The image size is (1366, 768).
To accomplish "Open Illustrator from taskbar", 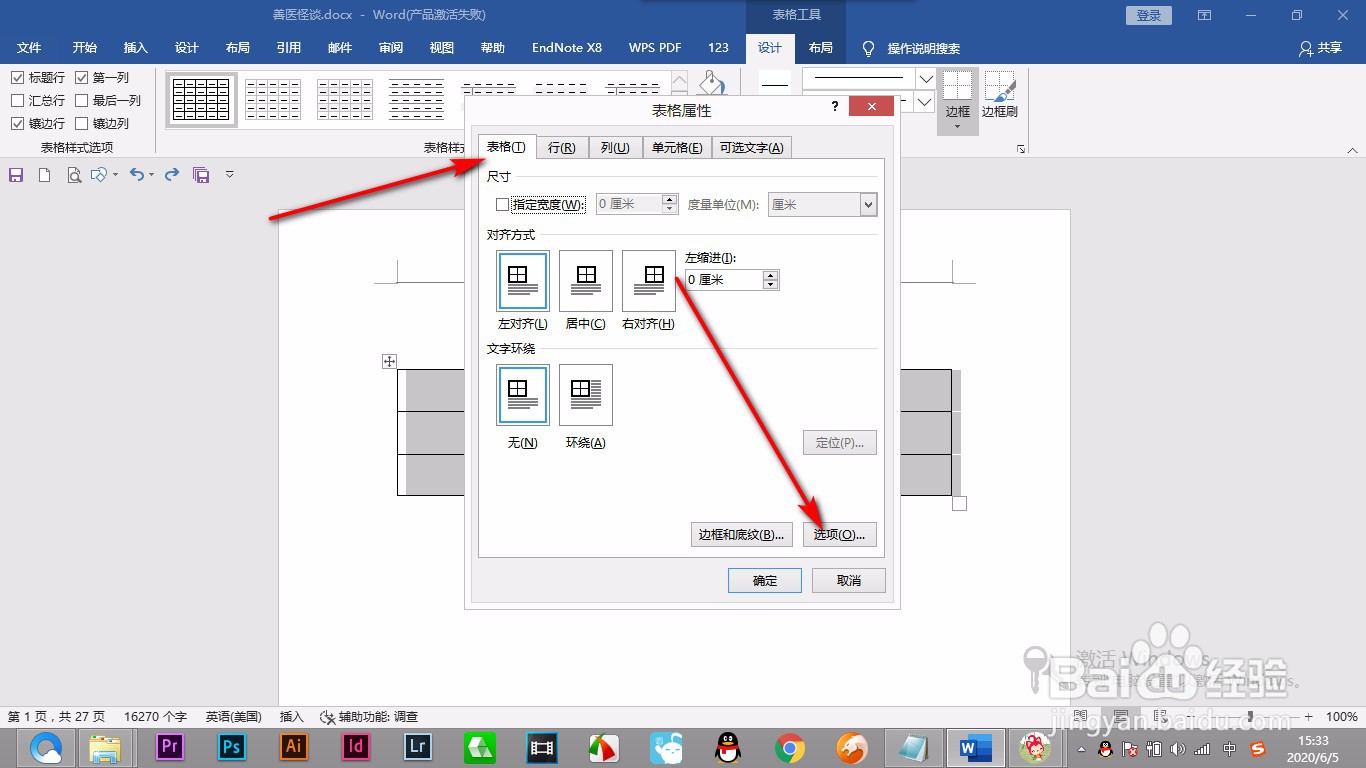I will pyautogui.click(x=294, y=747).
